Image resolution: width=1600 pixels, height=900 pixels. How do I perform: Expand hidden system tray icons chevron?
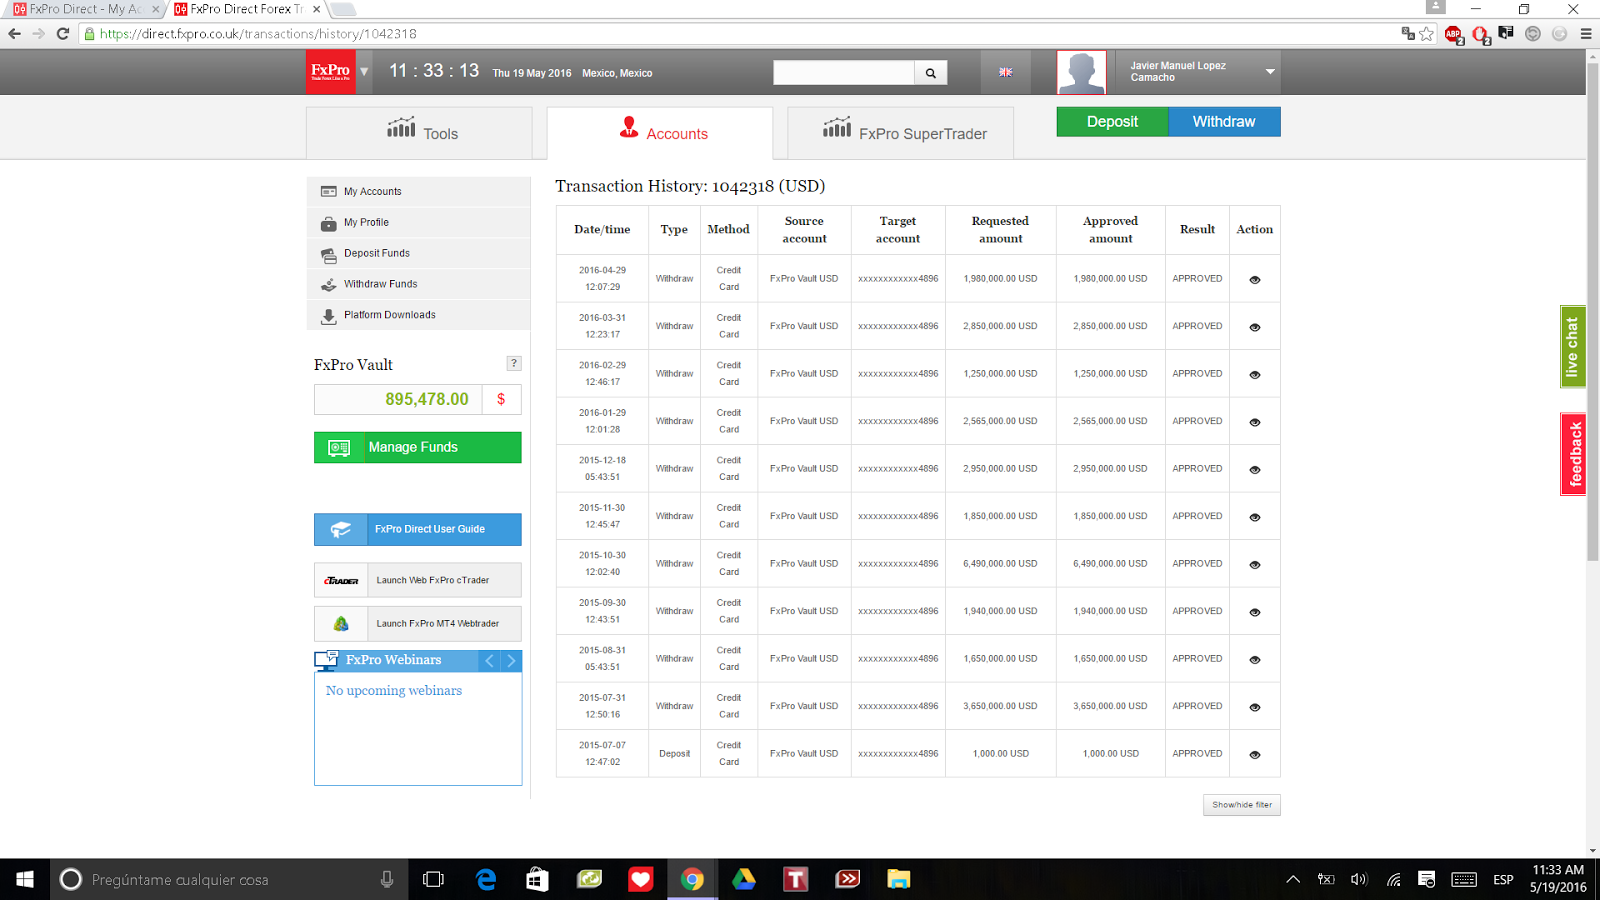[x=1293, y=879]
